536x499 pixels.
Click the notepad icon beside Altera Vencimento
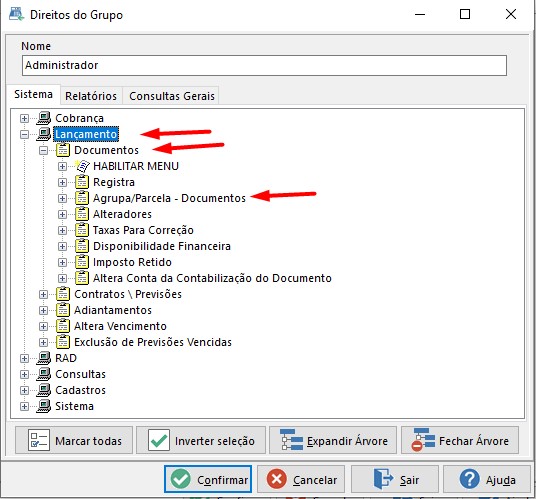(63, 326)
